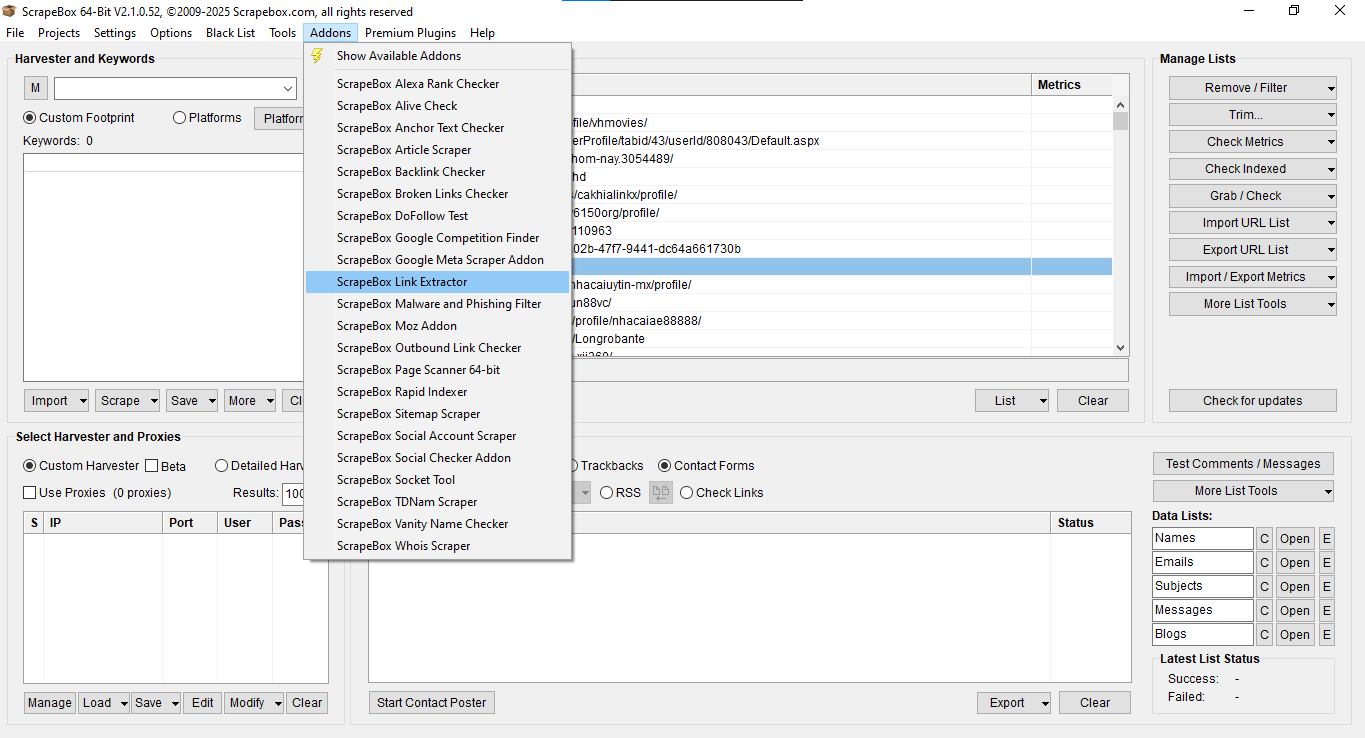This screenshot has width=1365, height=738.
Task: Open the Premium Plugins menu
Action: click(410, 33)
